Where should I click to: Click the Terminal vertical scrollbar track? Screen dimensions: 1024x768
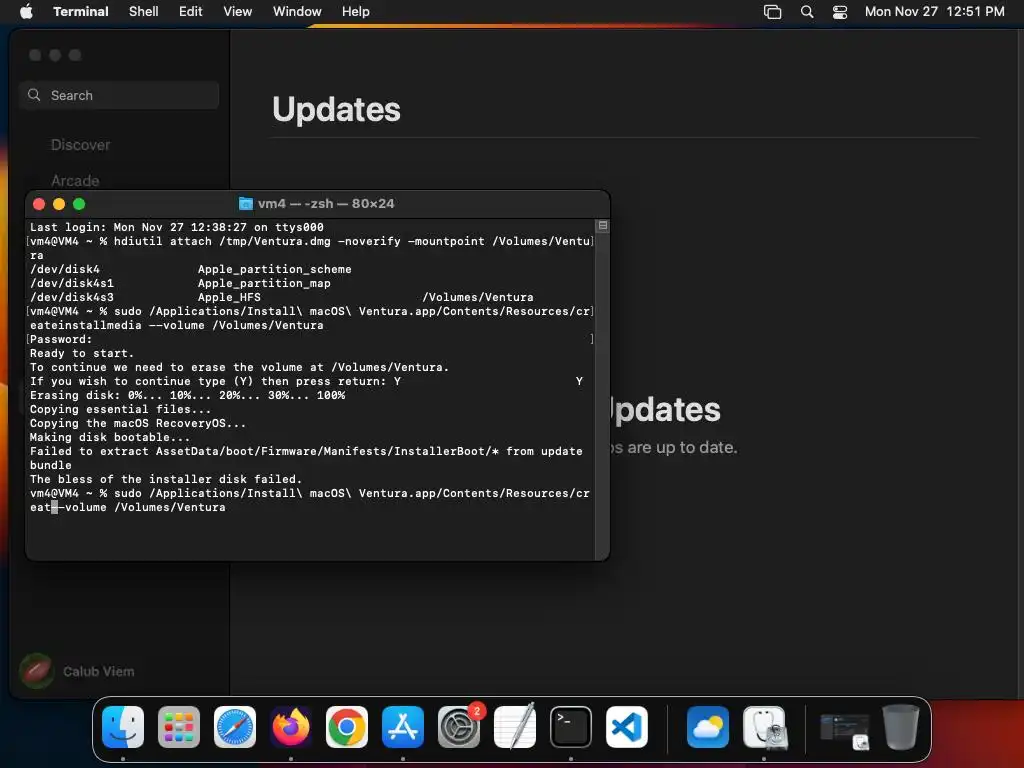pyautogui.click(x=603, y=395)
